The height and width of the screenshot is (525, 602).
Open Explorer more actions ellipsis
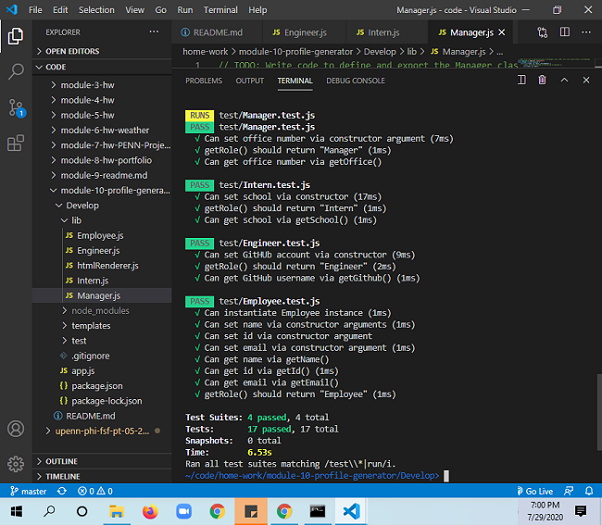[x=154, y=32]
